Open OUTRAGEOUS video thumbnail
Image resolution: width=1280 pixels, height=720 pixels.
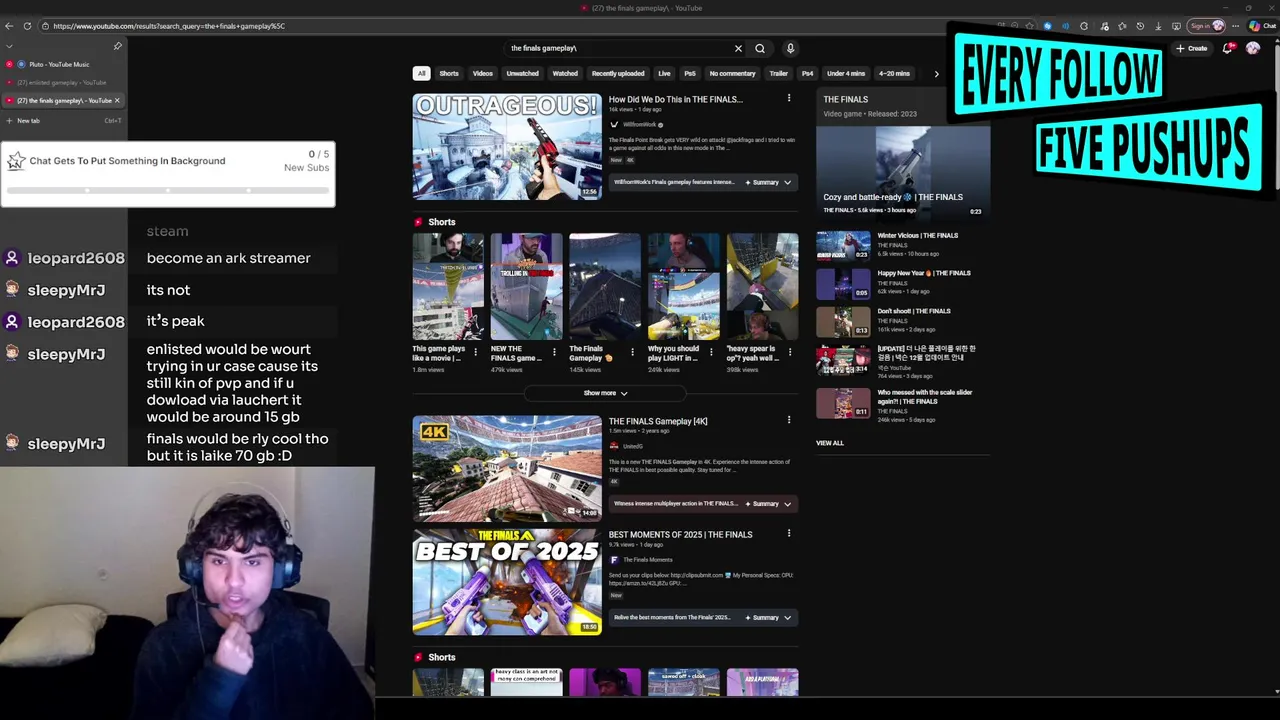(507, 146)
